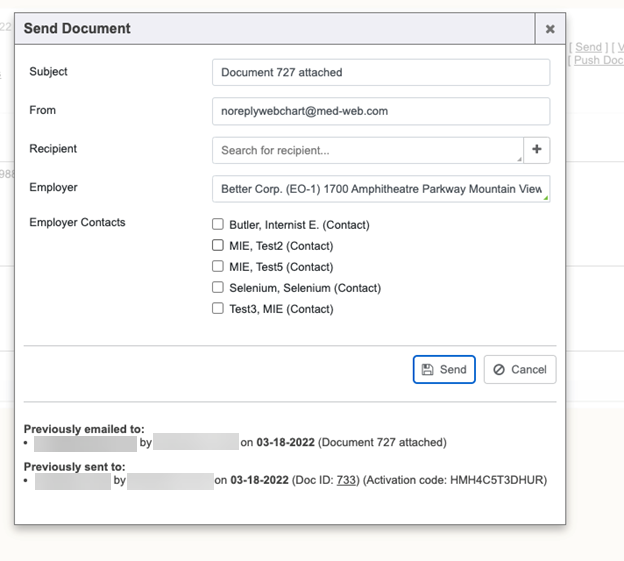Click the Employer Contacts label
This screenshot has width=624, height=561.
pyautogui.click(x=77, y=222)
